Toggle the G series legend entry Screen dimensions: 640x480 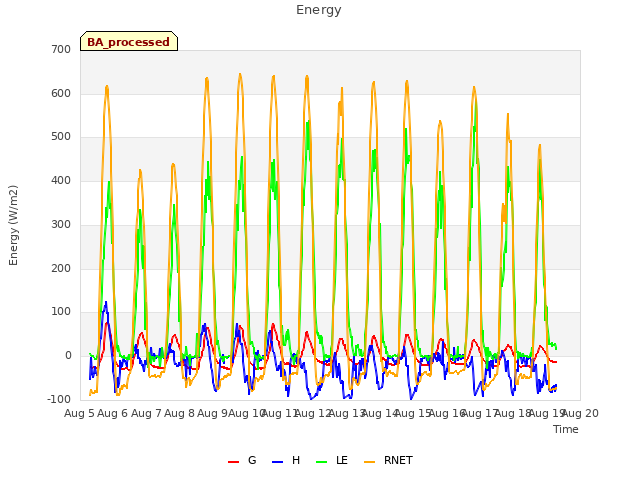click(x=242, y=461)
